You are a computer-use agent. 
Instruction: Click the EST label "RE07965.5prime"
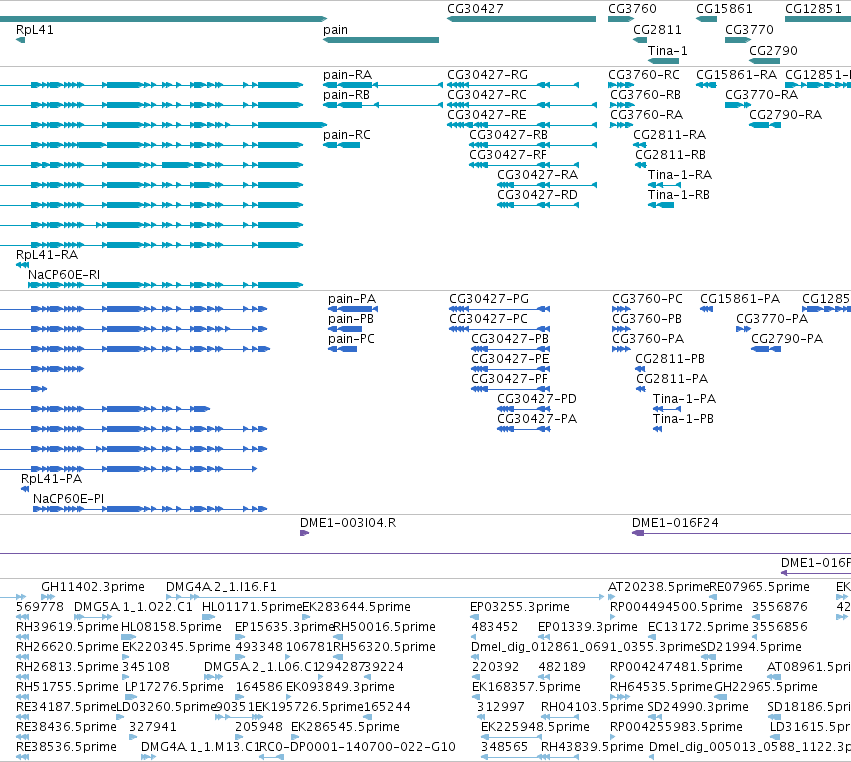pyautogui.click(x=760, y=587)
